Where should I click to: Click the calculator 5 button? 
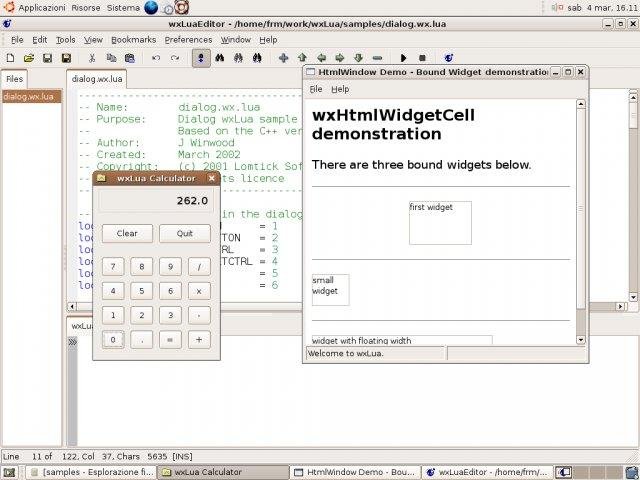[142, 291]
